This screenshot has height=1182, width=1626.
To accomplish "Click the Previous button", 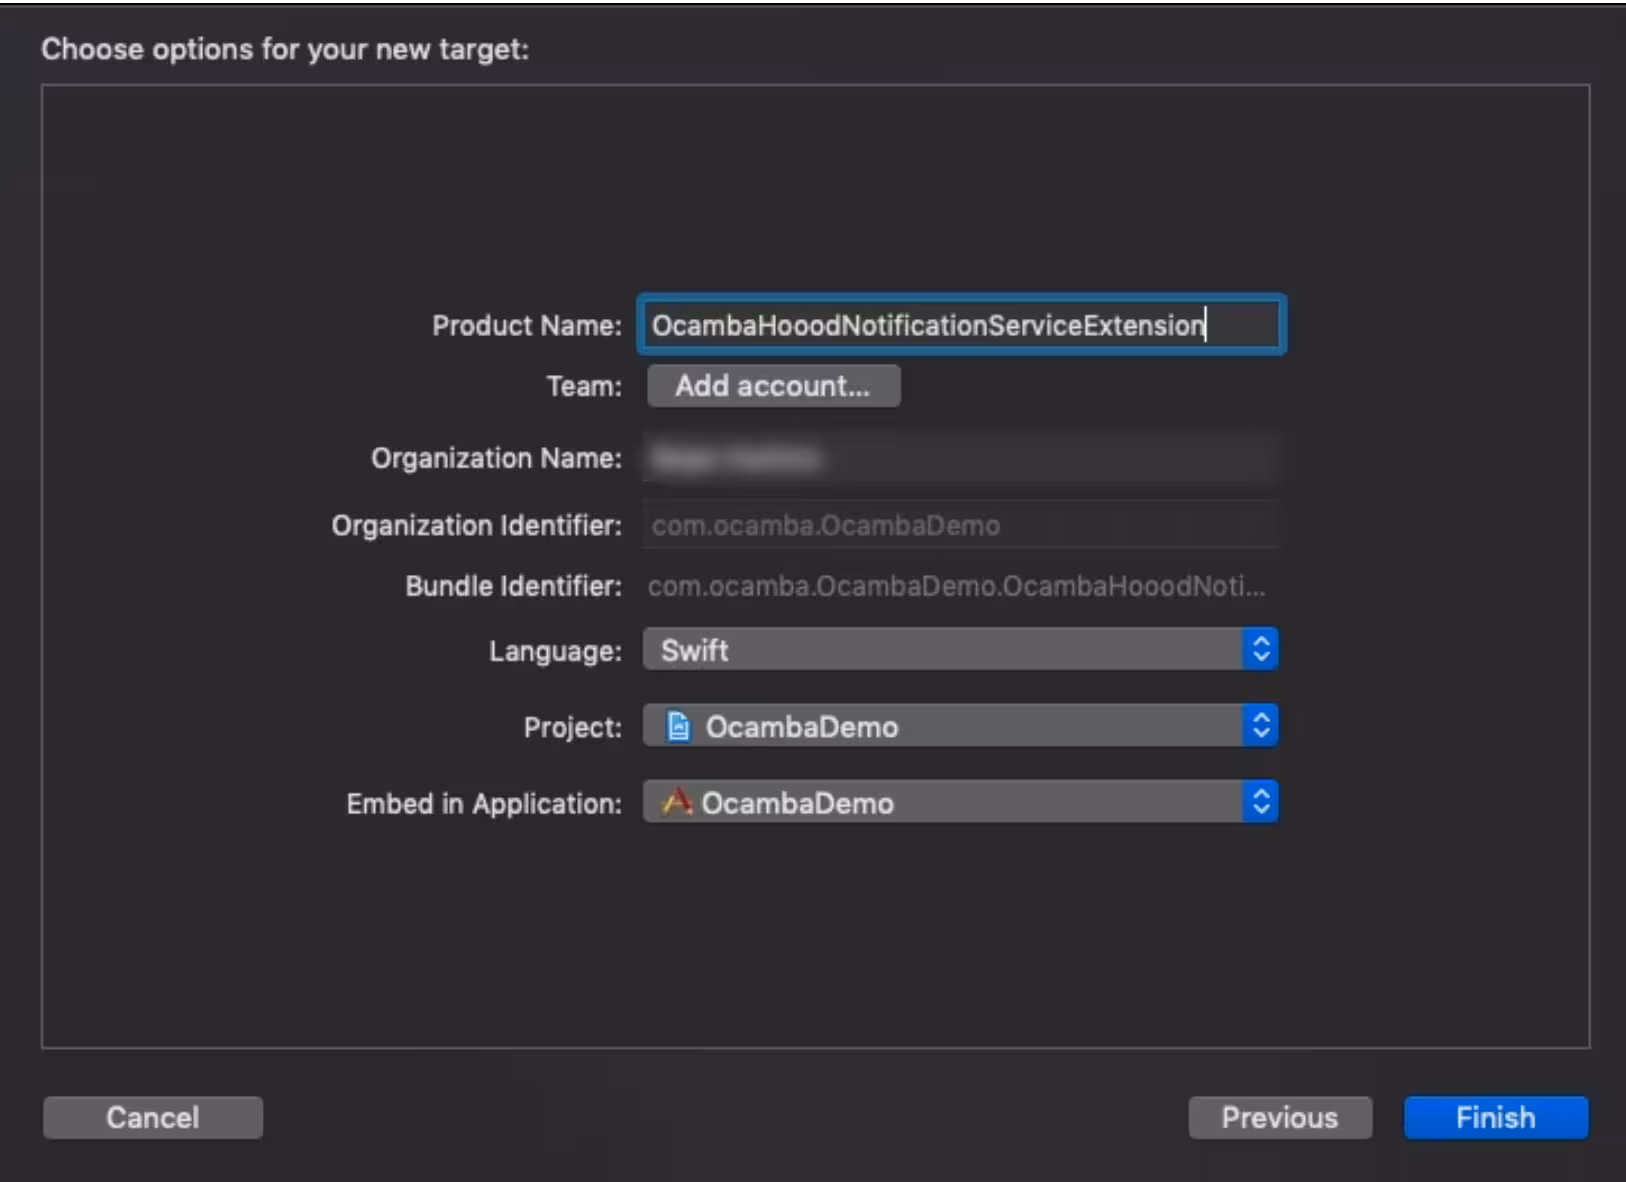I will (1281, 1117).
